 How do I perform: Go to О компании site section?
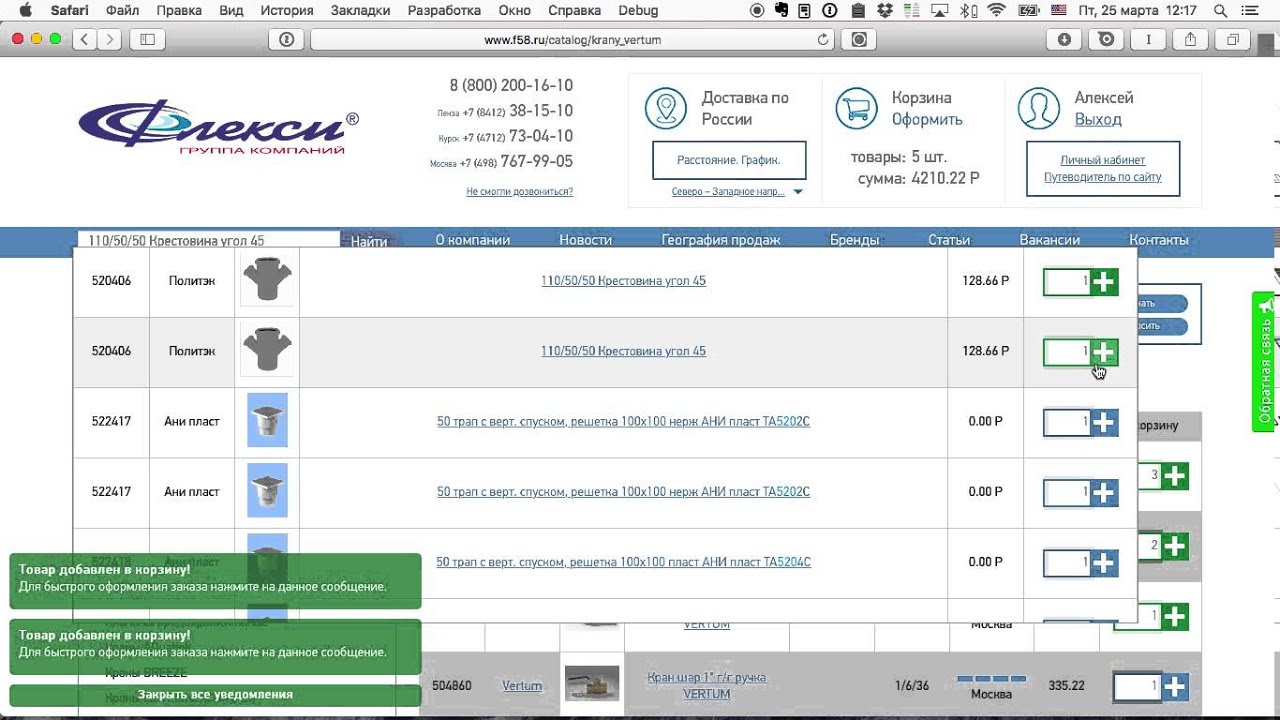tap(473, 240)
